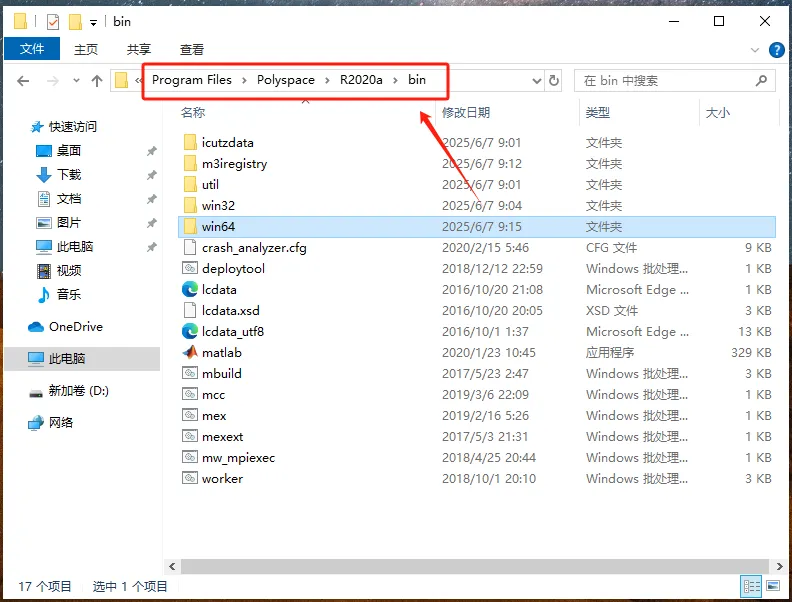Open the 文件 ribbon tab
Screen dimensions: 792x602
click(x=32, y=49)
